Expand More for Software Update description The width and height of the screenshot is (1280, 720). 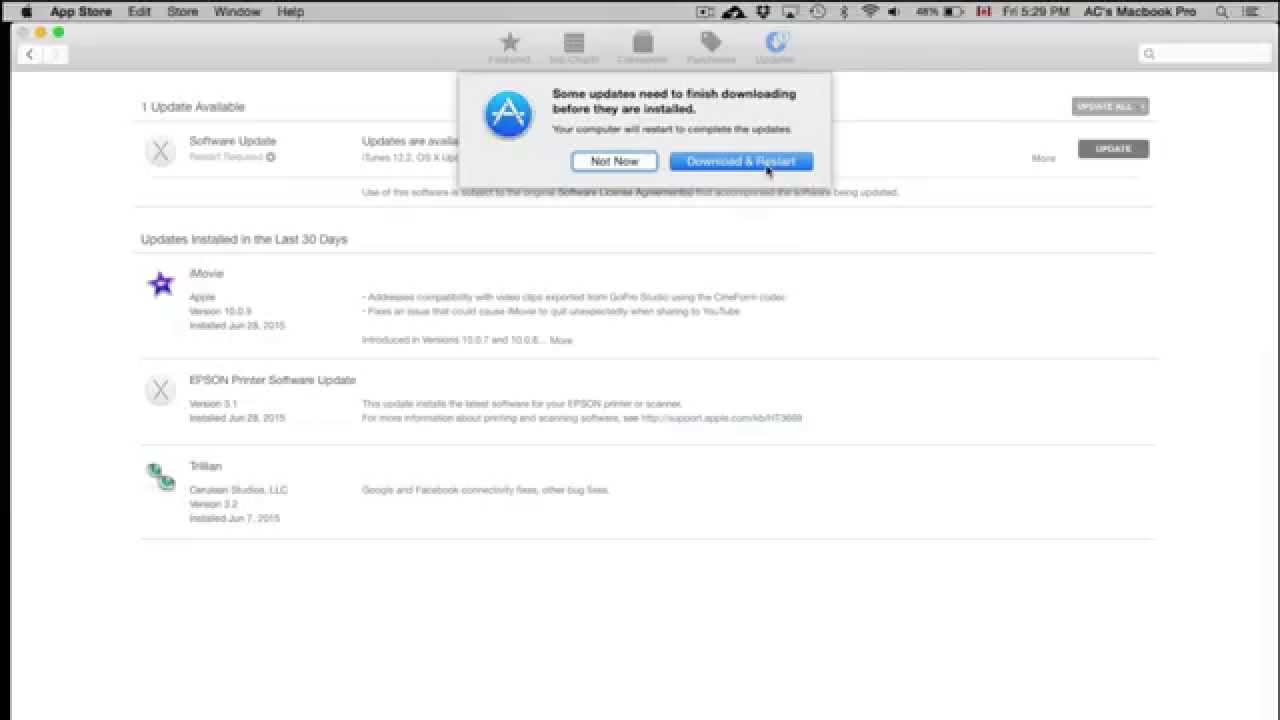(1043, 158)
